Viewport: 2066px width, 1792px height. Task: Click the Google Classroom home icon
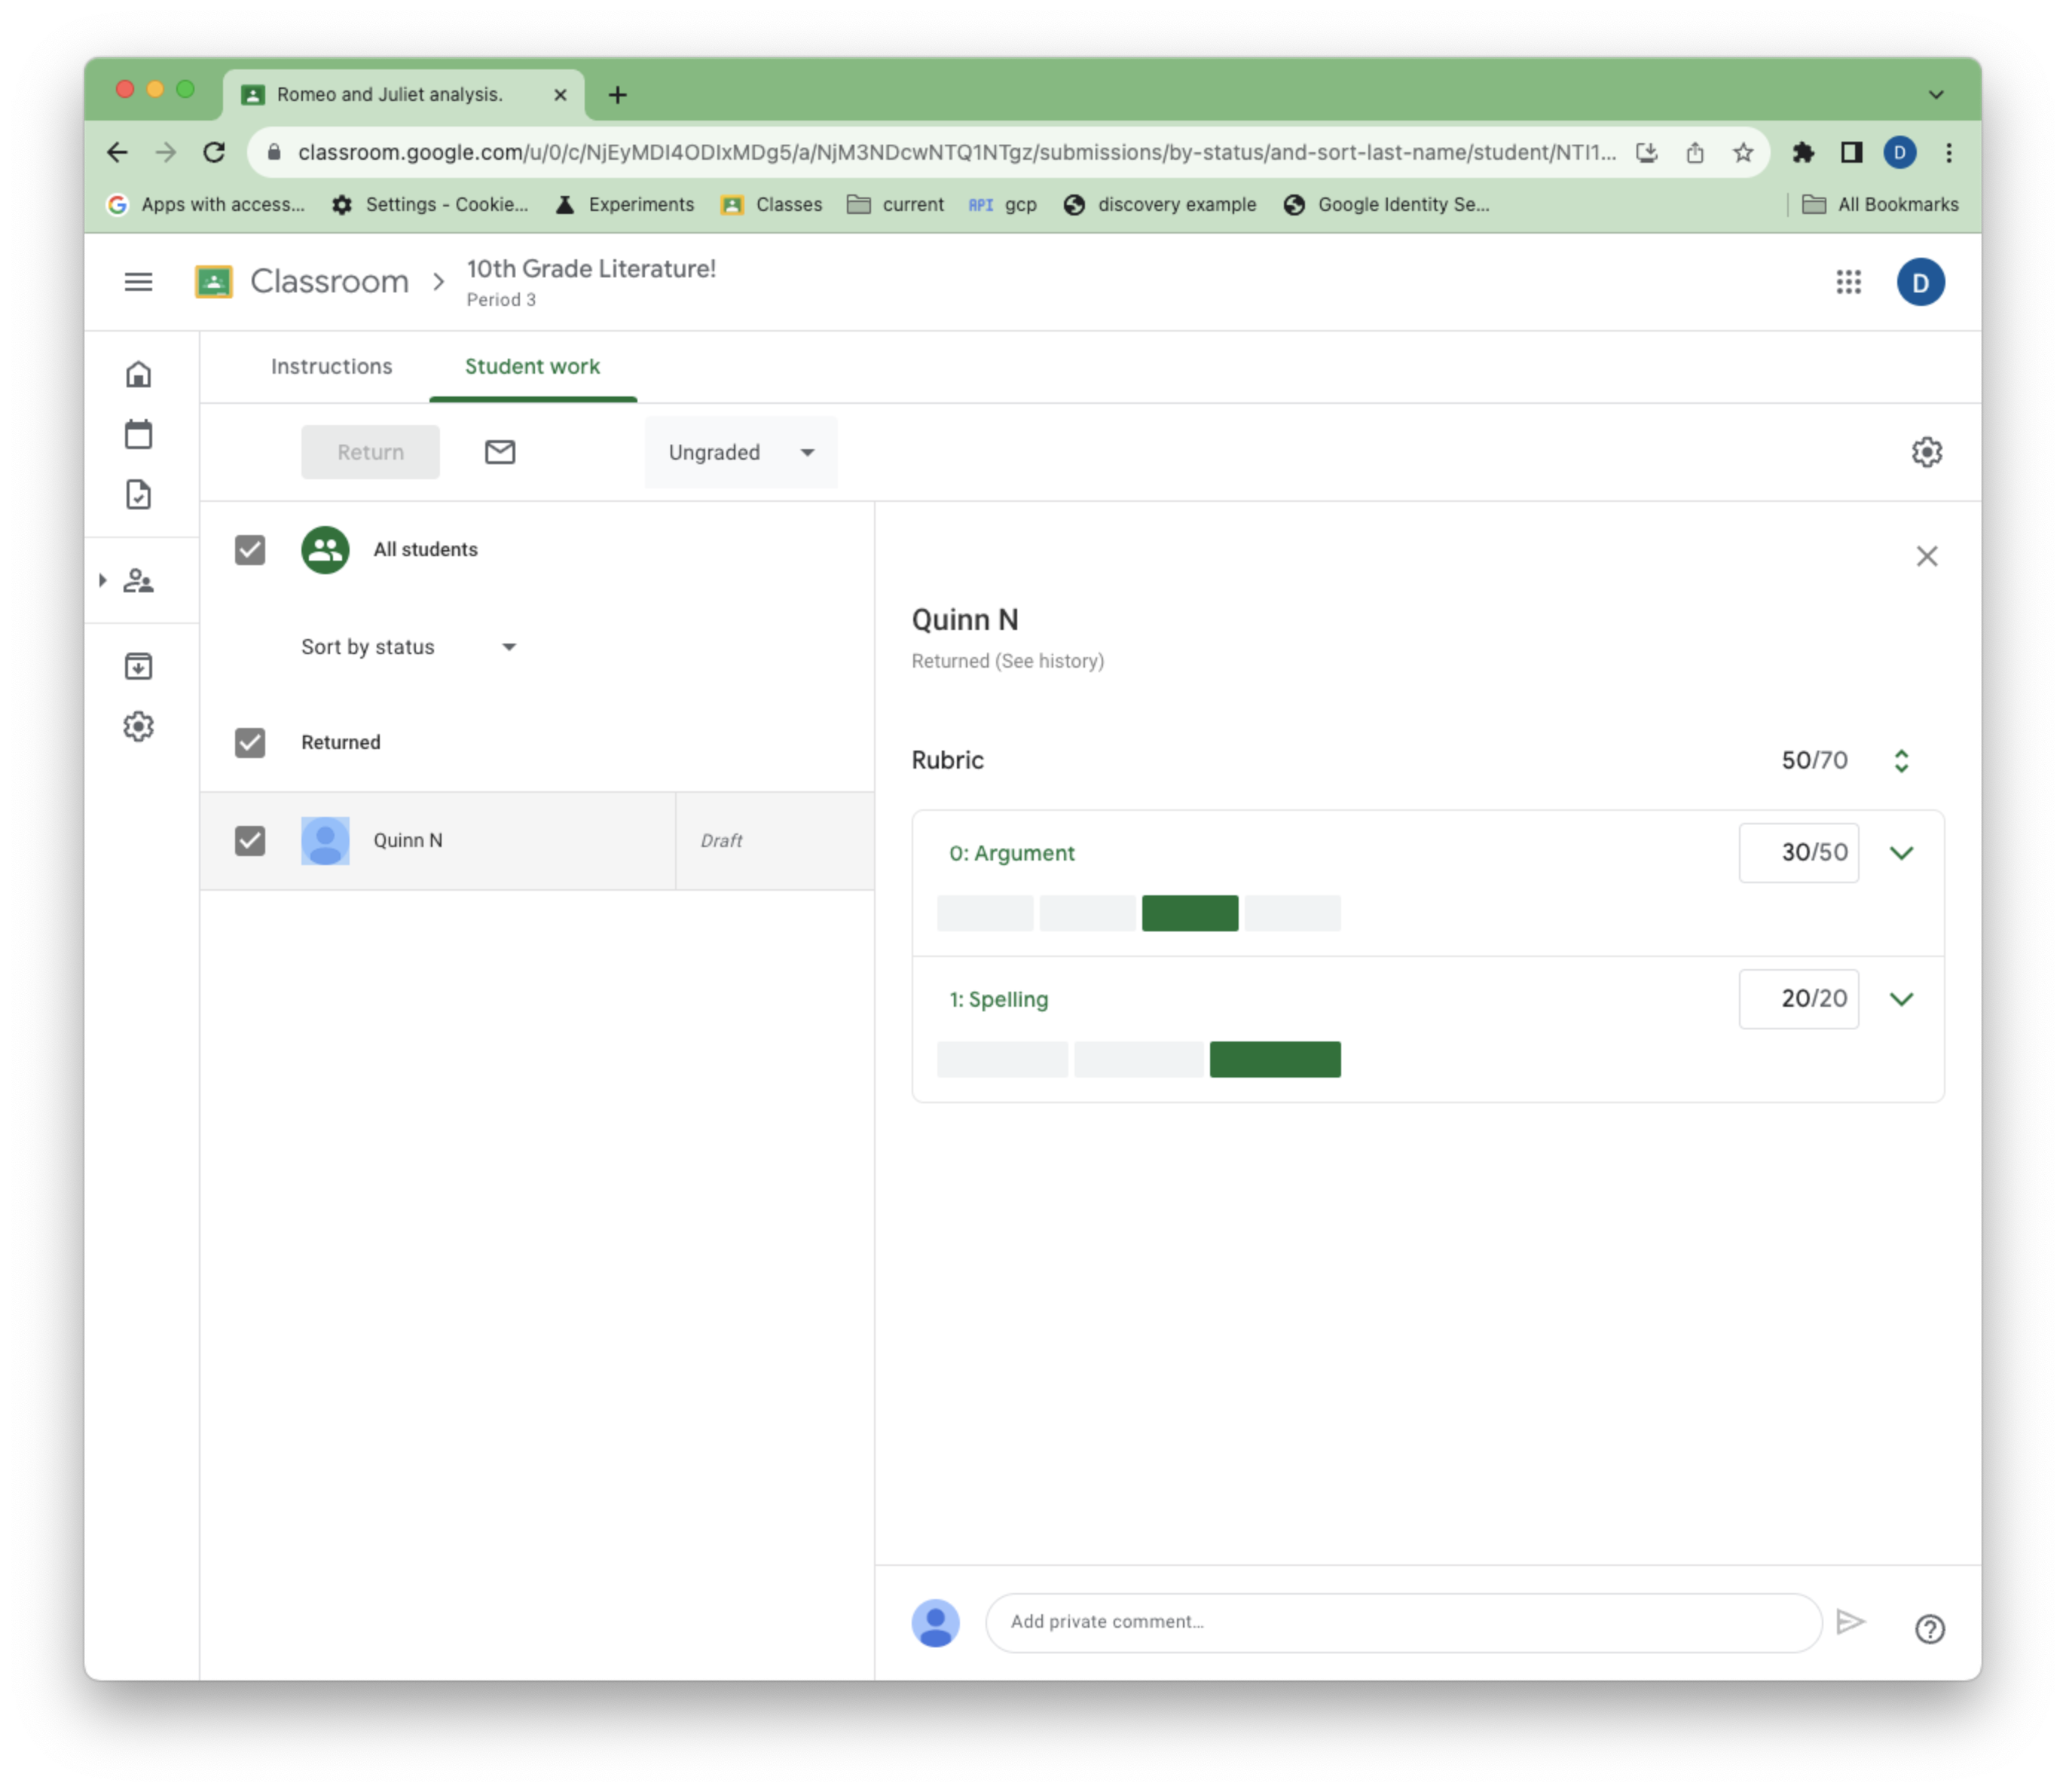[139, 375]
